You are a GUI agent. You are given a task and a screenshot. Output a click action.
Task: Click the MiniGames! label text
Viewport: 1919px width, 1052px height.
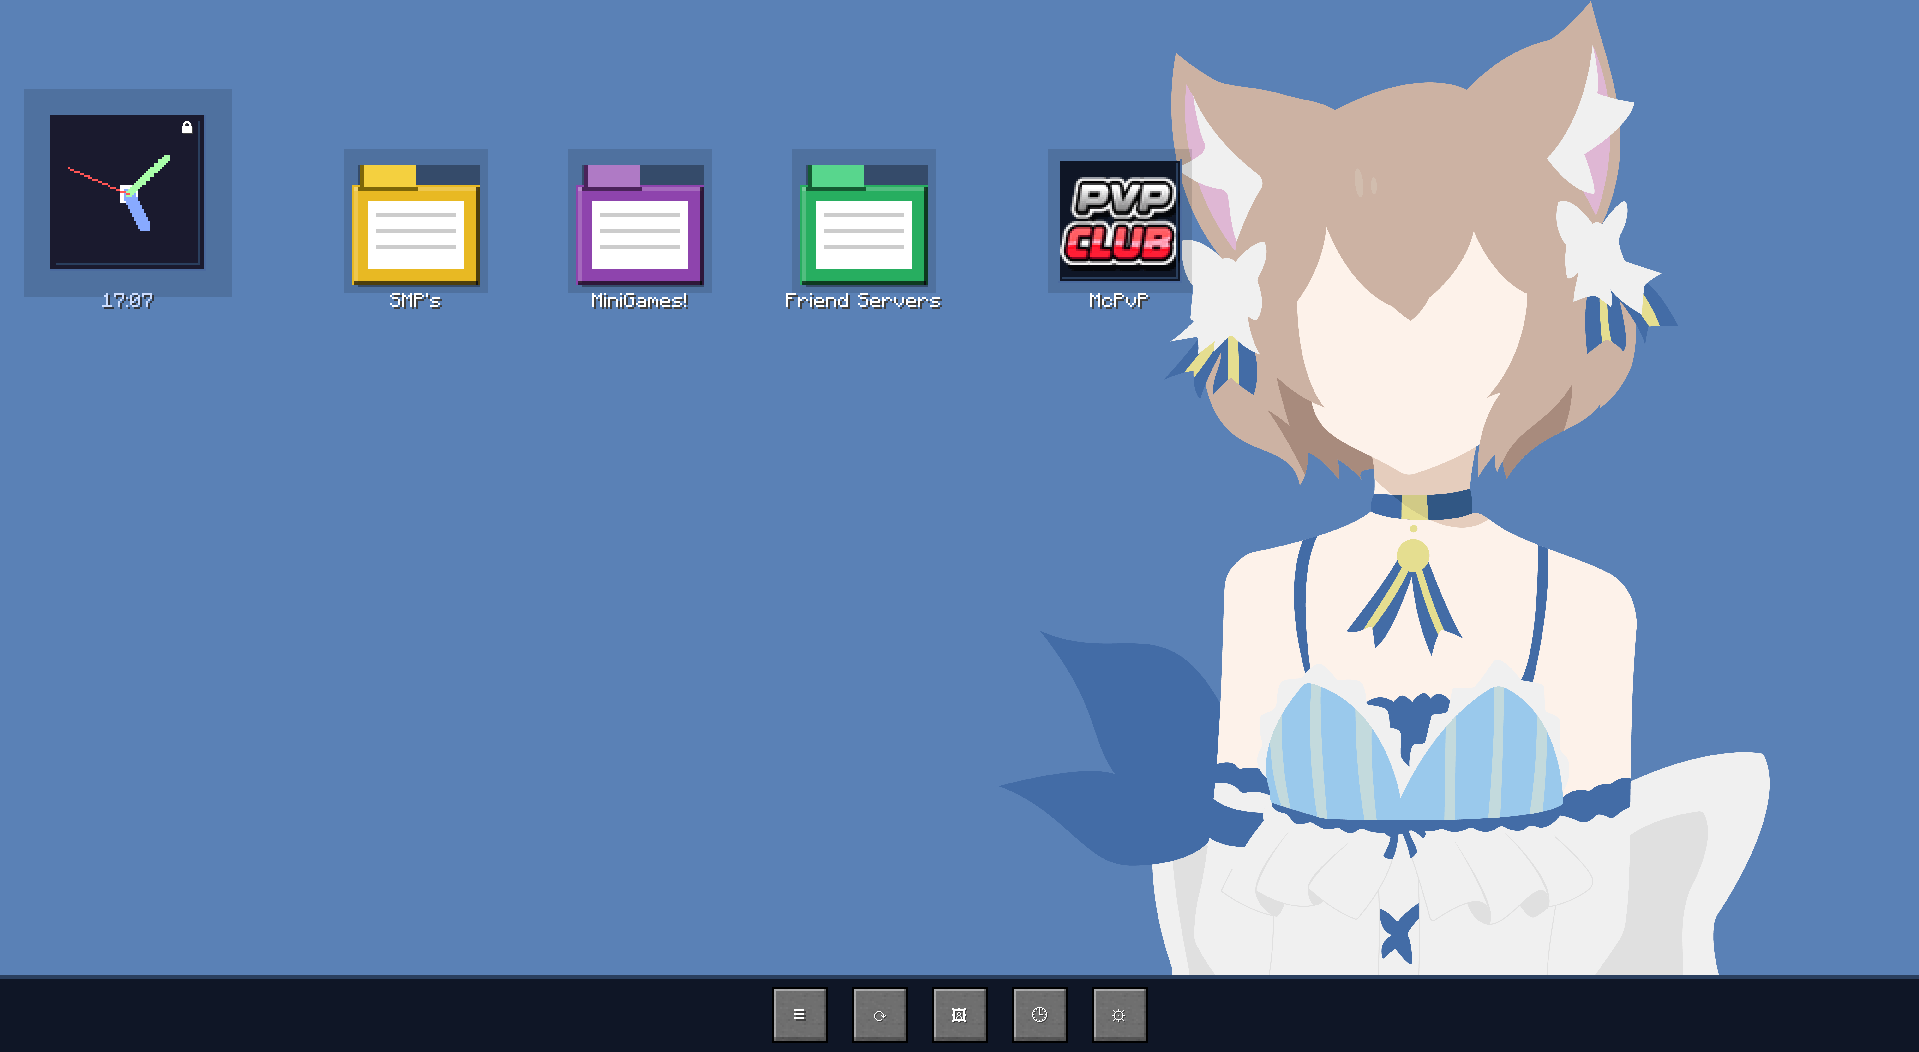(x=640, y=301)
